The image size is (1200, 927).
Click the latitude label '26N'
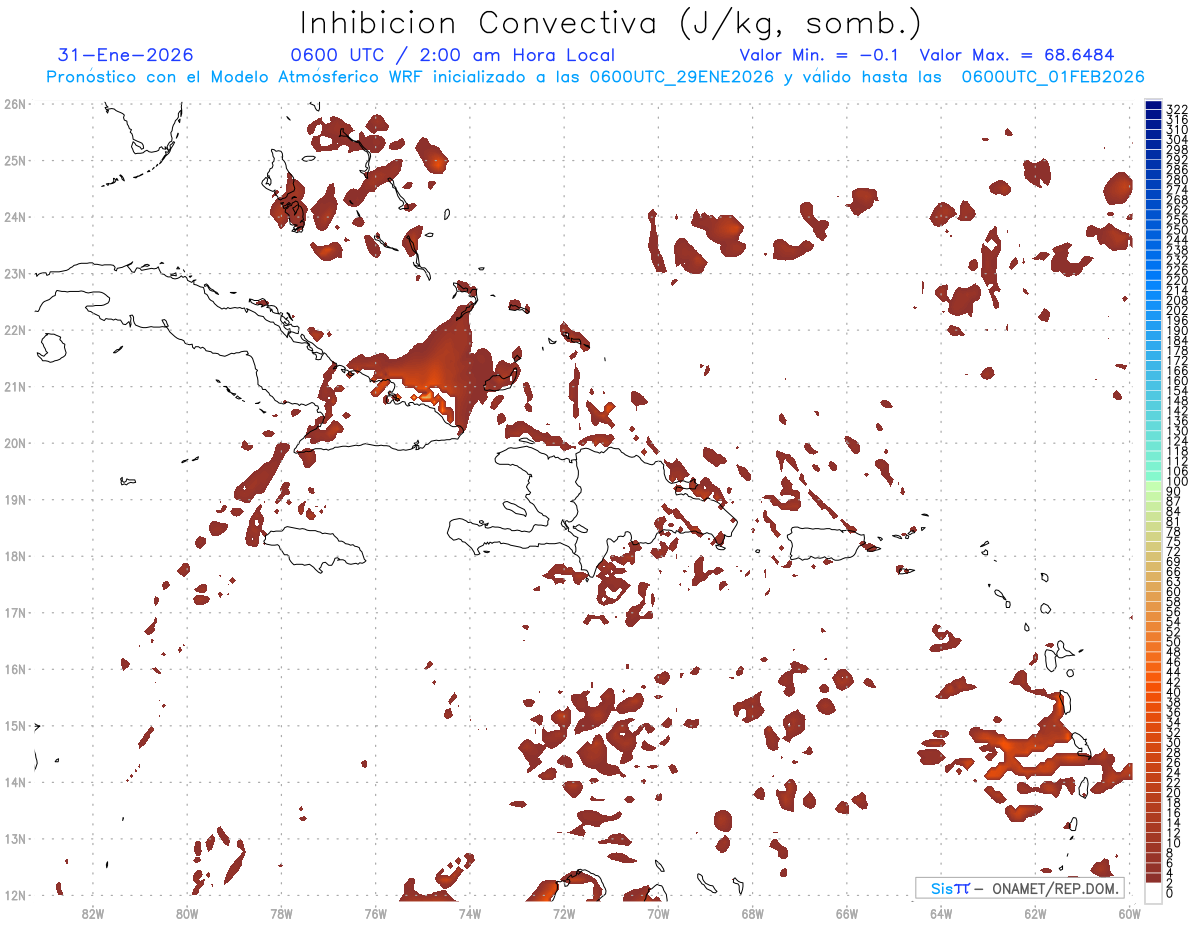(x=15, y=104)
